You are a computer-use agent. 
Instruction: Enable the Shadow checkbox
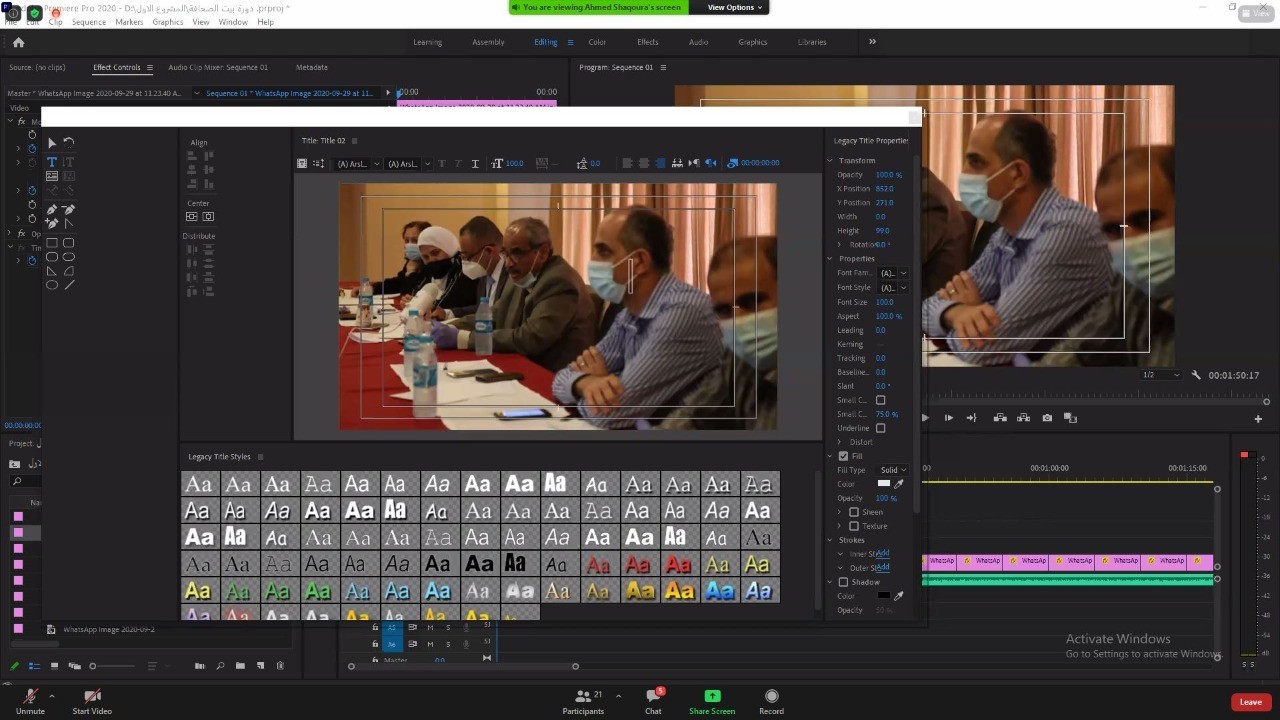tap(843, 582)
